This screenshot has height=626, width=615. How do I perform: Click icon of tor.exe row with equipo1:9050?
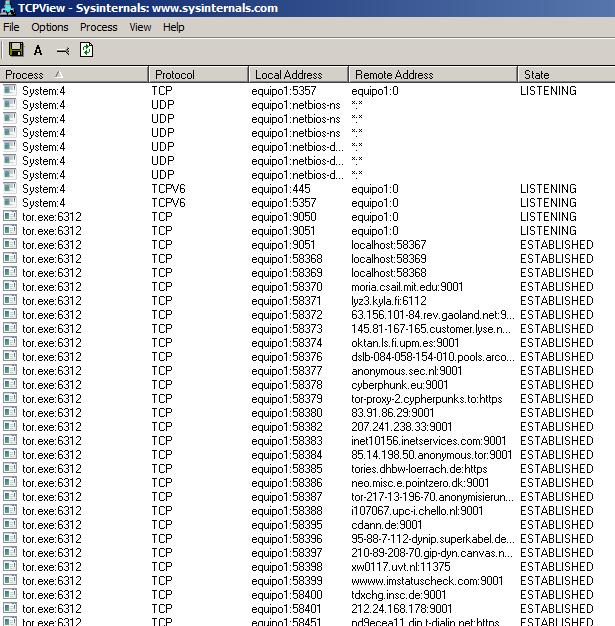tap(10, 216)
